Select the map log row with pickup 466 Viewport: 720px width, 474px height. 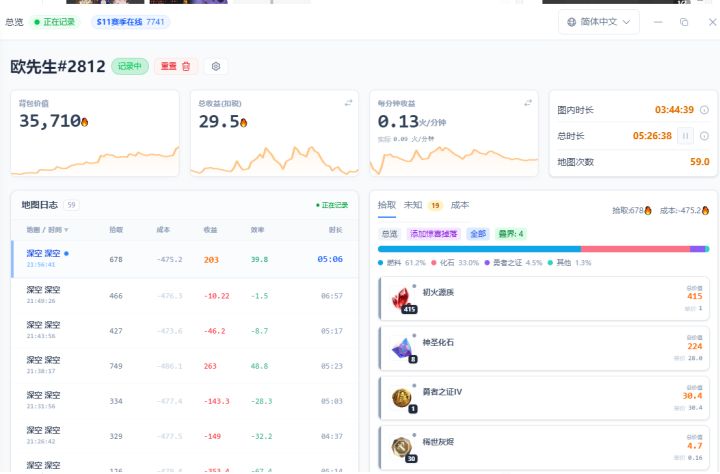pos(185,295)
